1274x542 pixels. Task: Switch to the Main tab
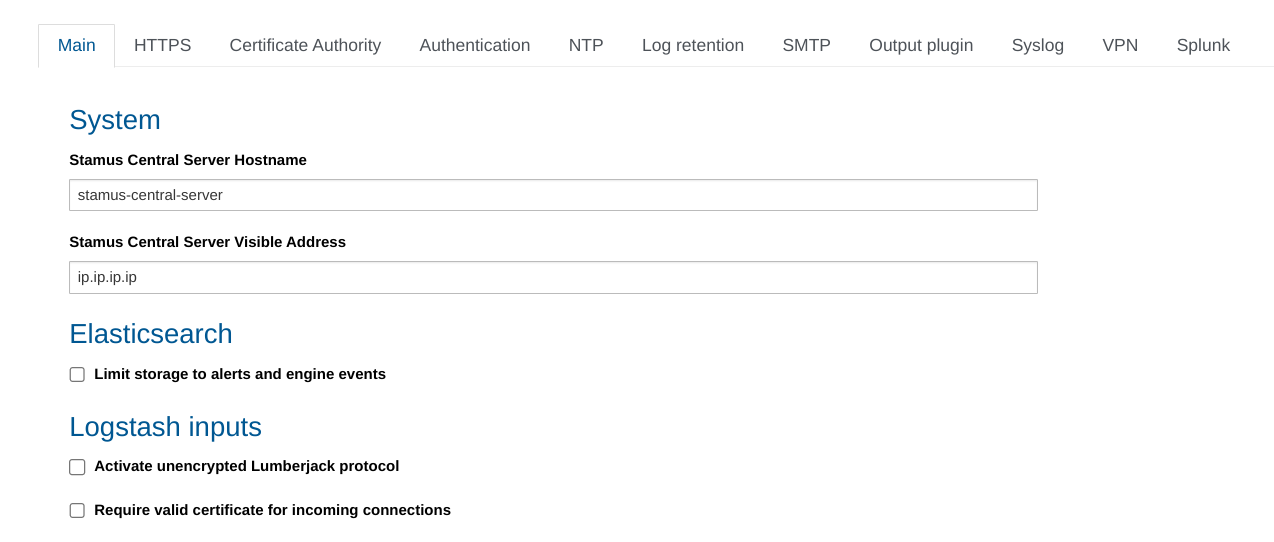pos(76,45)
